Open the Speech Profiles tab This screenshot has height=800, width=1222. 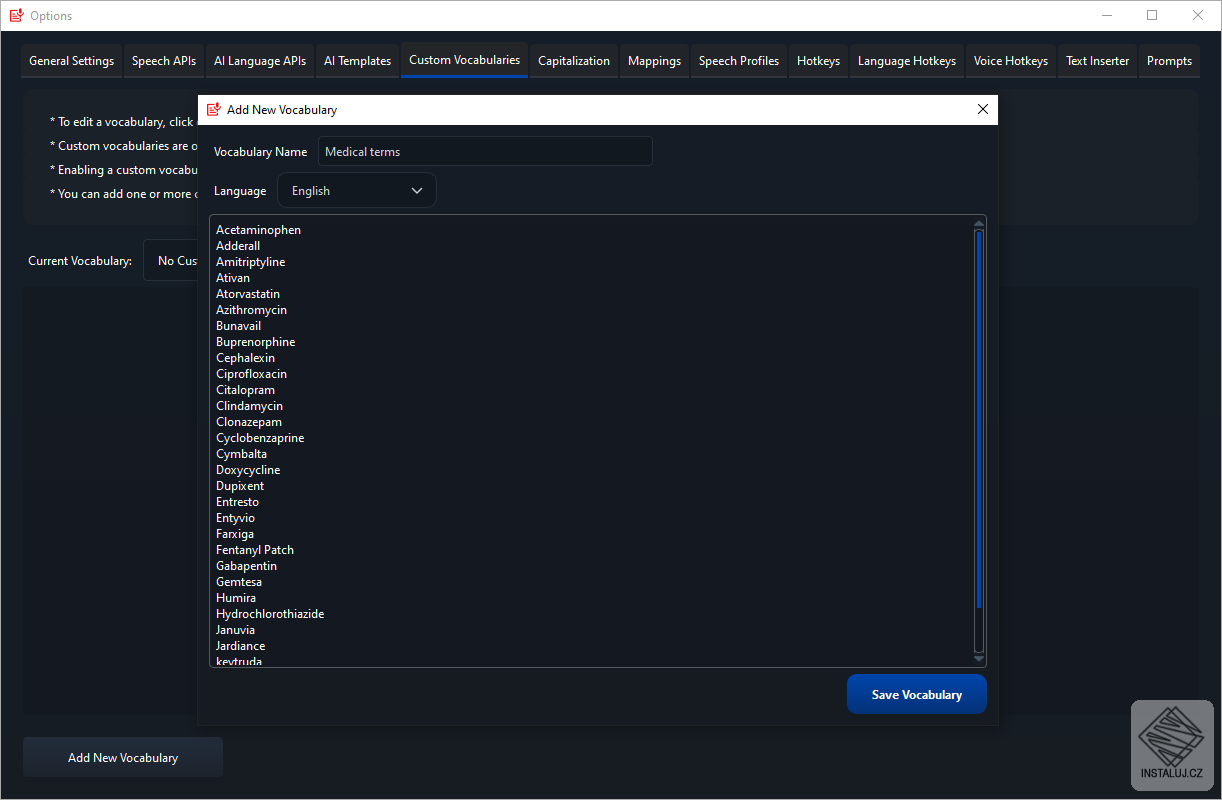[x=739, y=61]
